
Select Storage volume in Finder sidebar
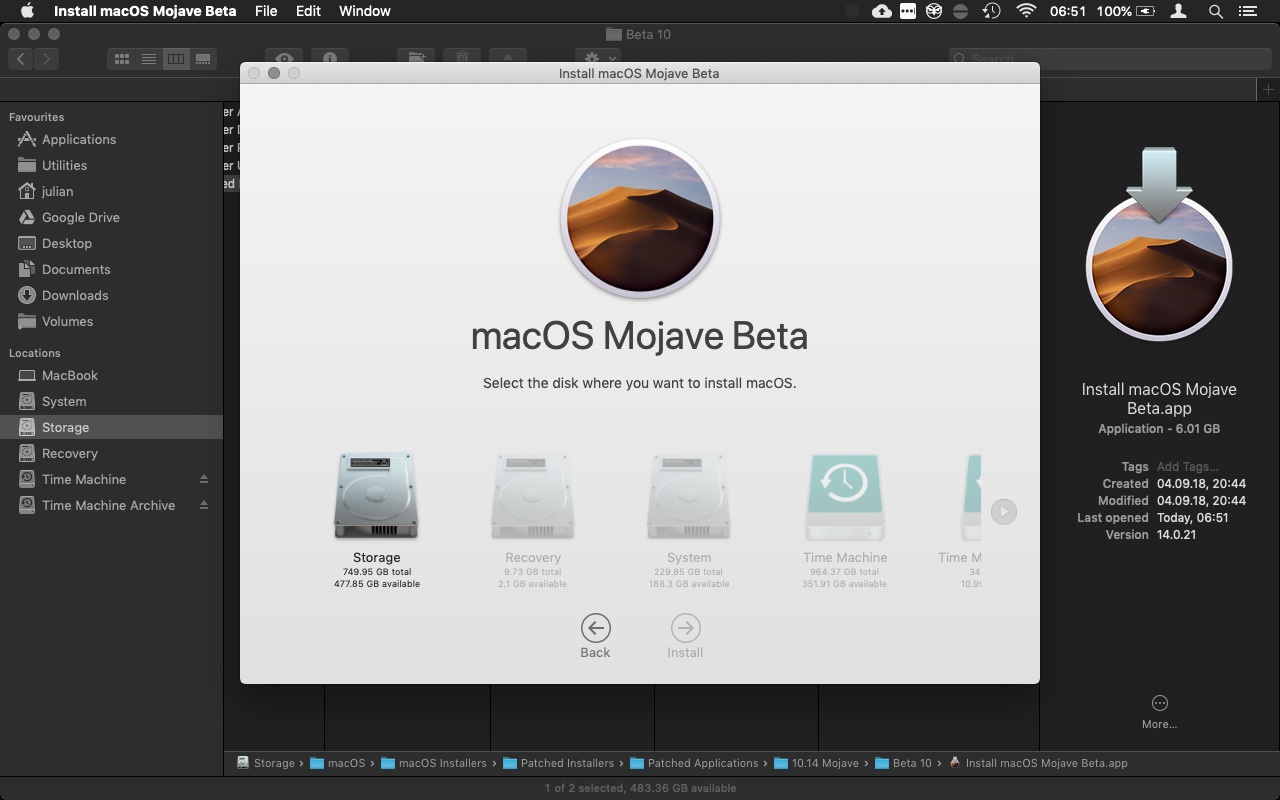[111, 427]
